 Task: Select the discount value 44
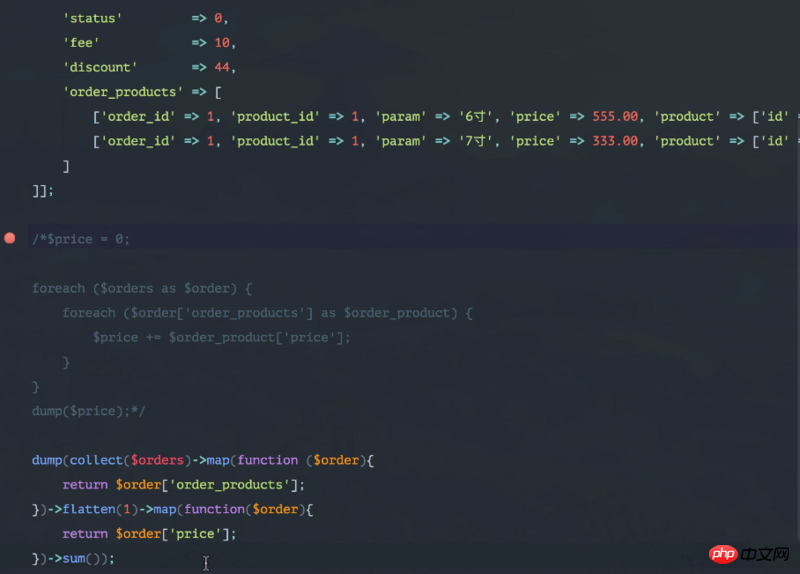point(223,67)
